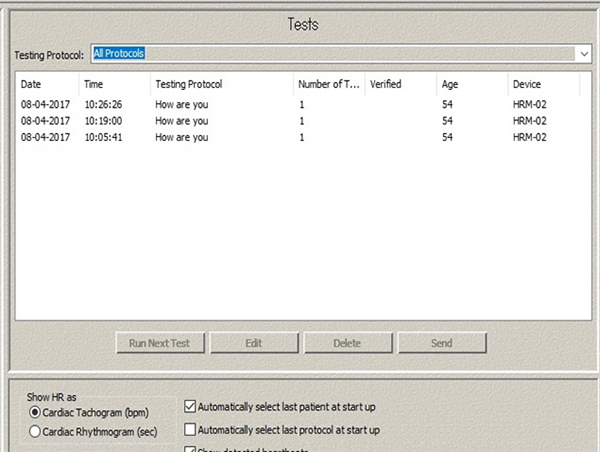600x452 pixels.
Task: Open the Testing Protocol dropdown
Action: tap(582, 53)
